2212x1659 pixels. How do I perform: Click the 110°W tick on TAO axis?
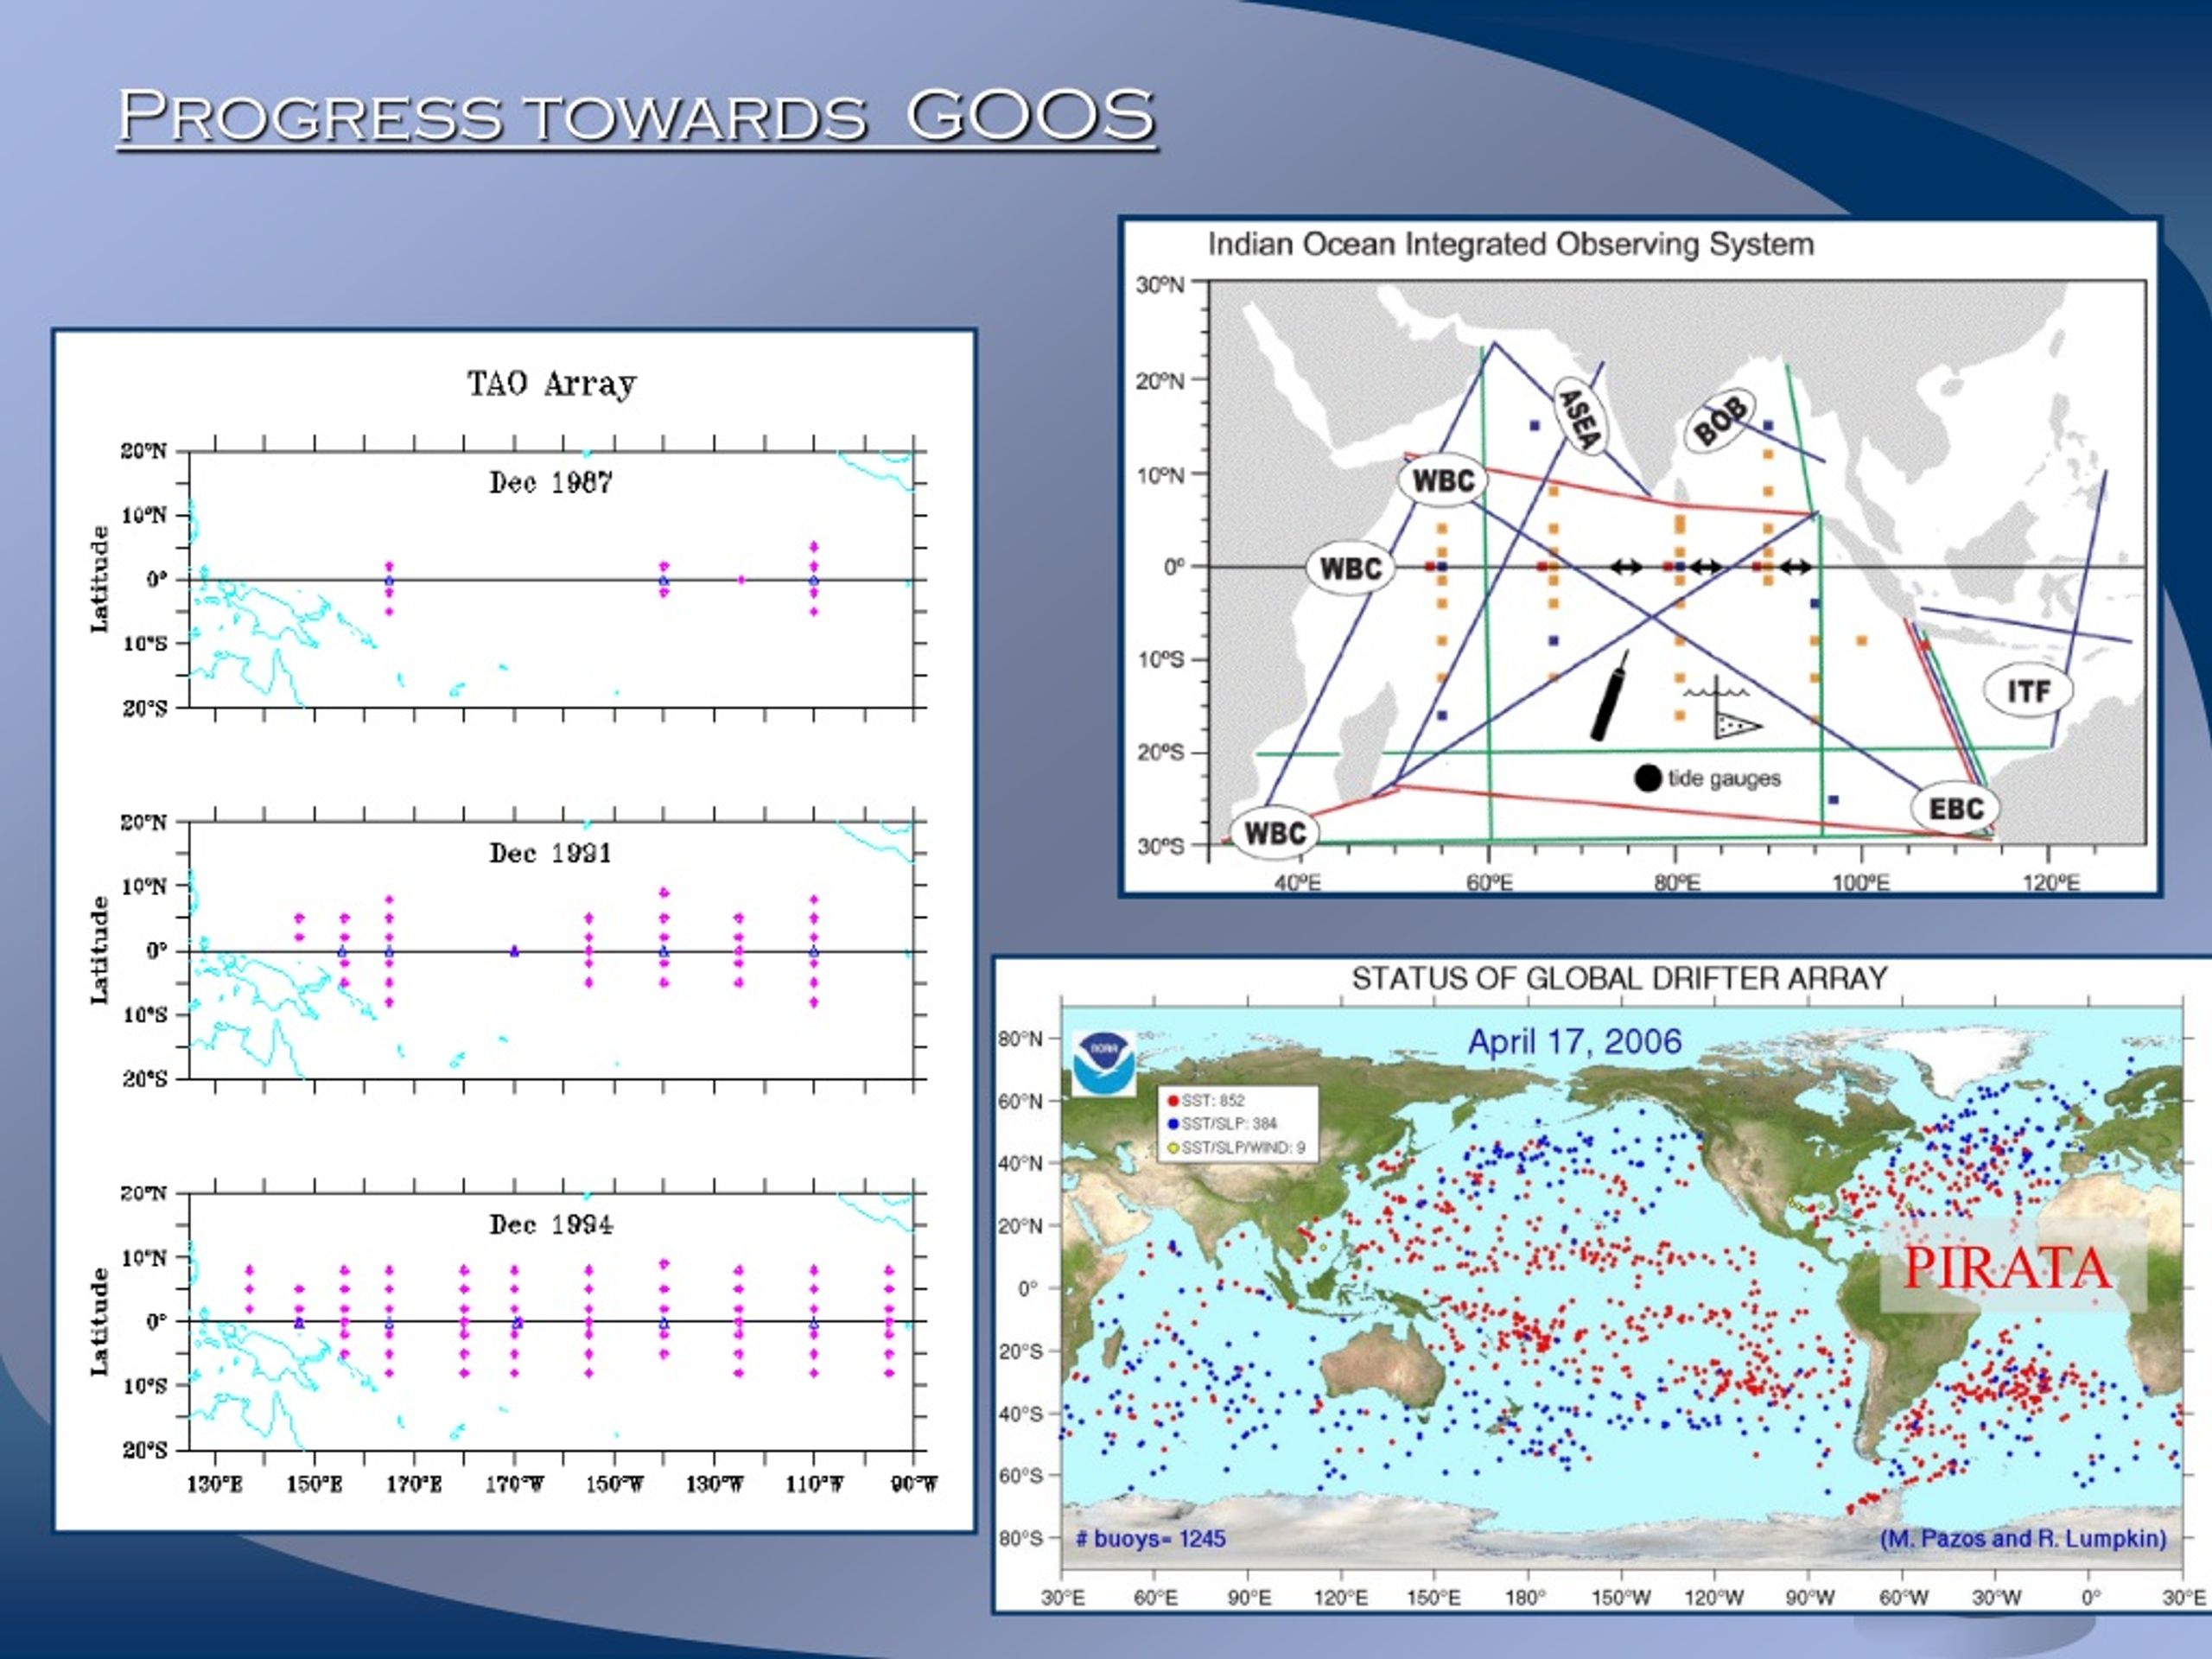[814, 1485]
